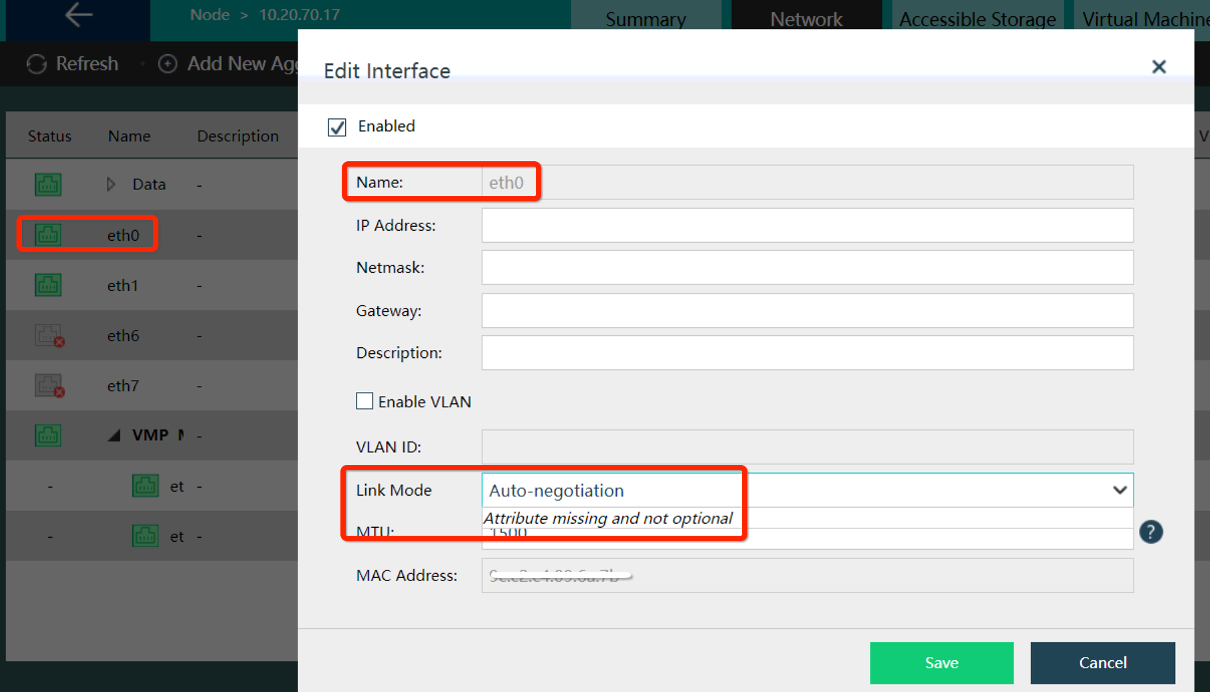Open the Link Mode dropdown
Screen dimensions: 1210x697
click(x=807, y=490)
